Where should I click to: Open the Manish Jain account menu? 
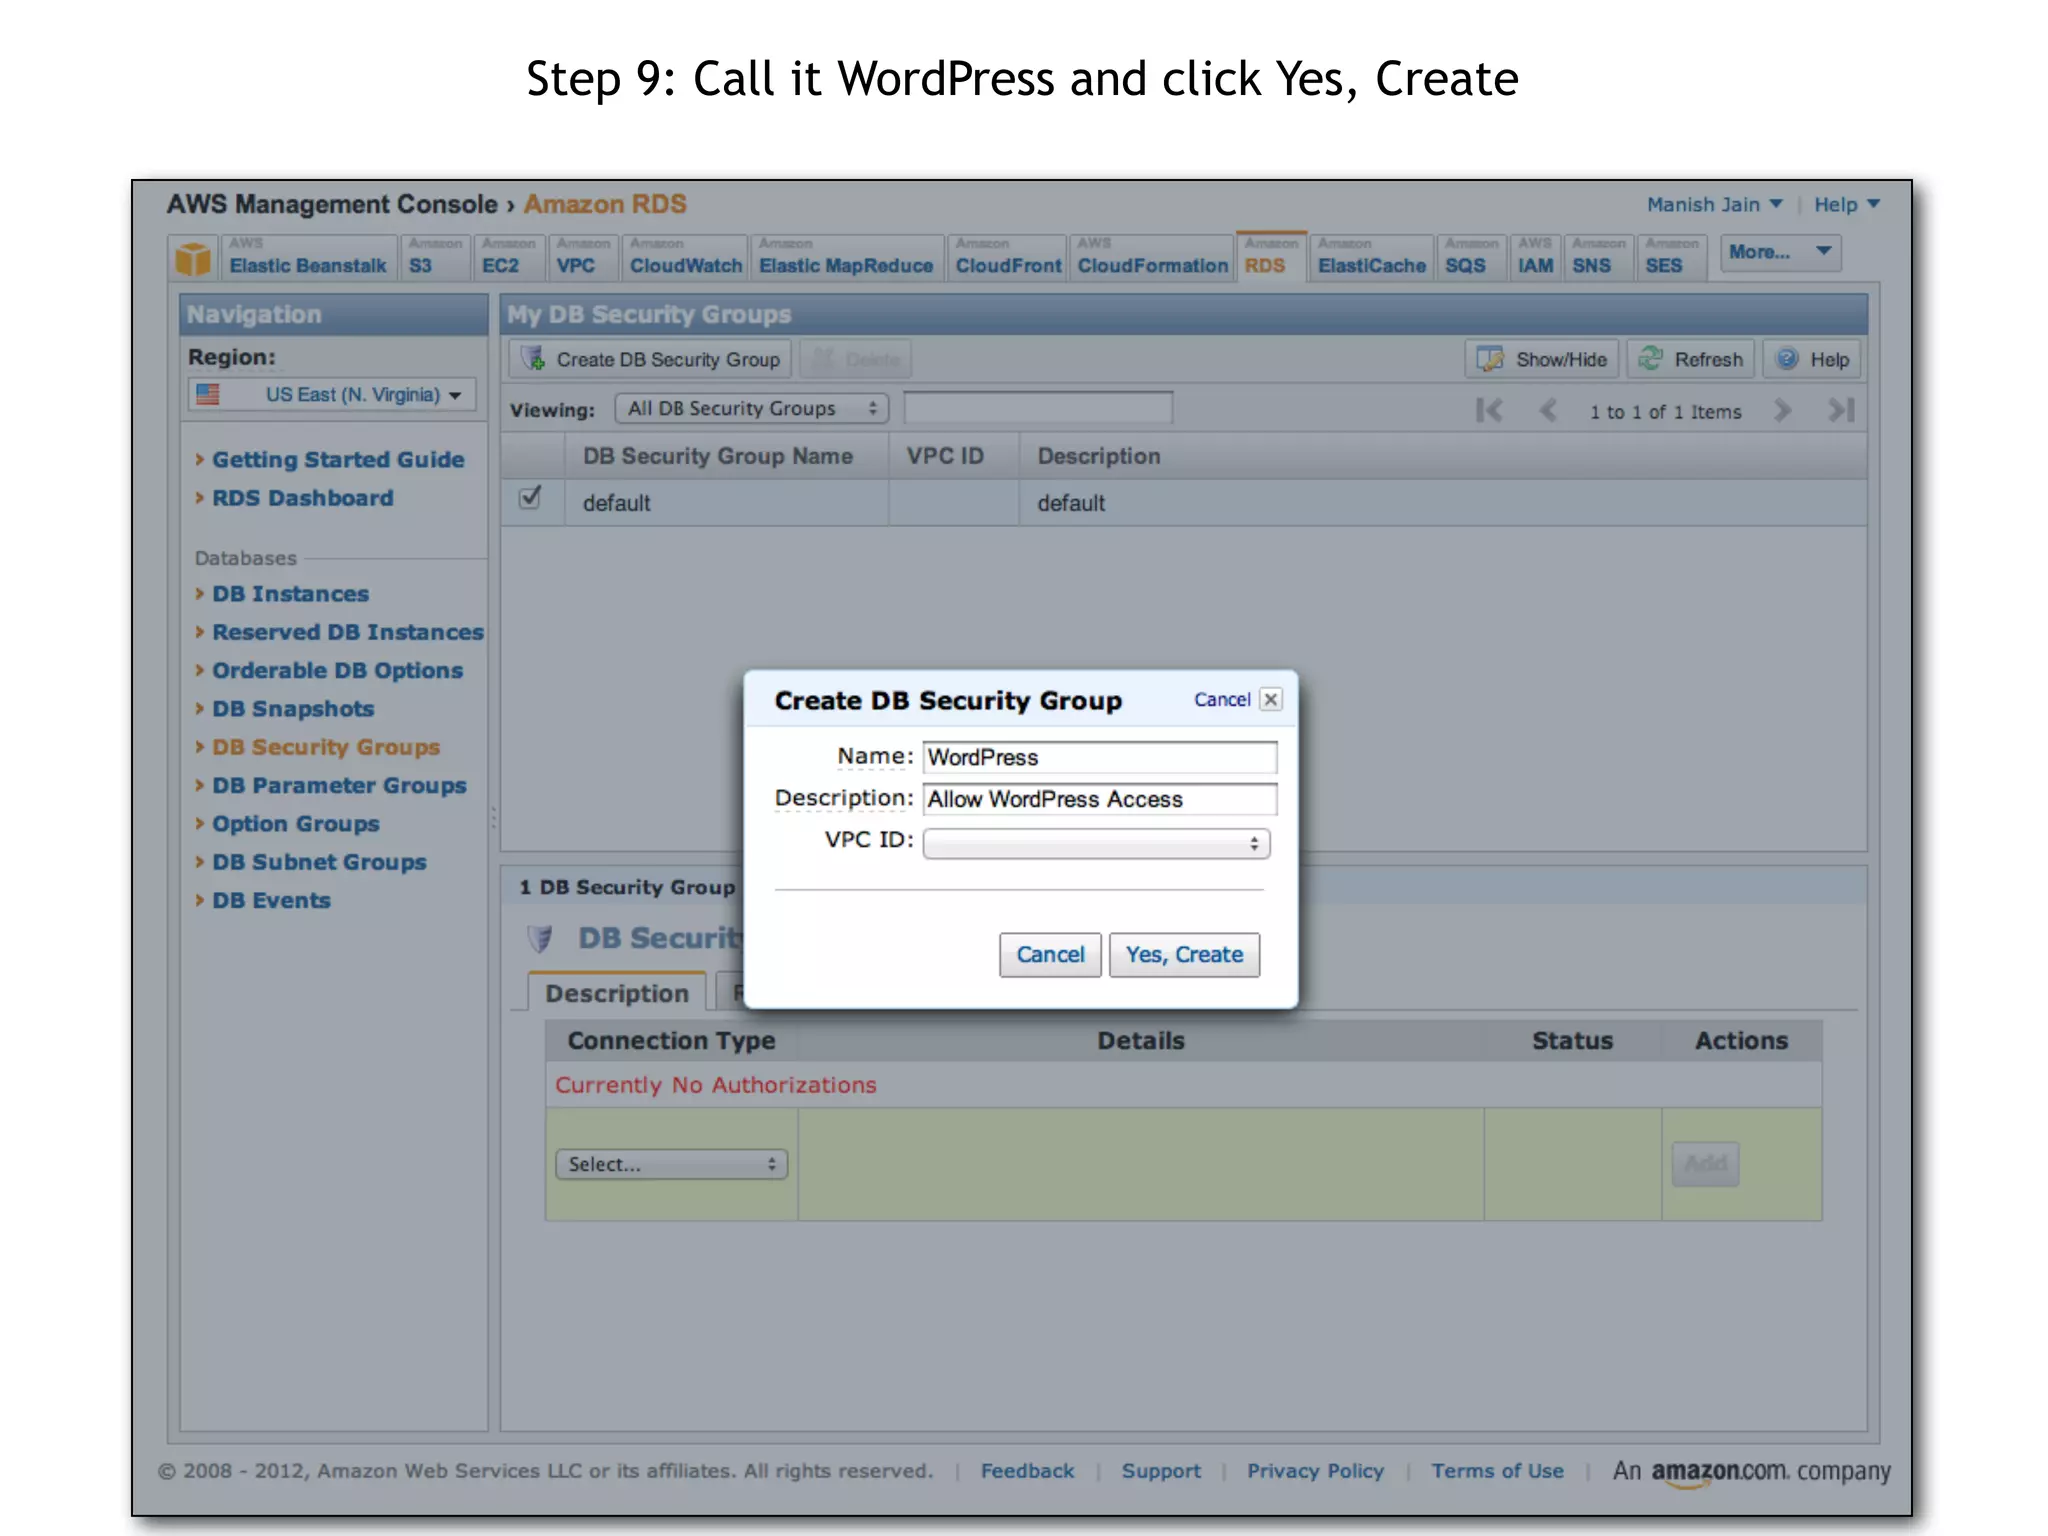[x=1714, y=204]
